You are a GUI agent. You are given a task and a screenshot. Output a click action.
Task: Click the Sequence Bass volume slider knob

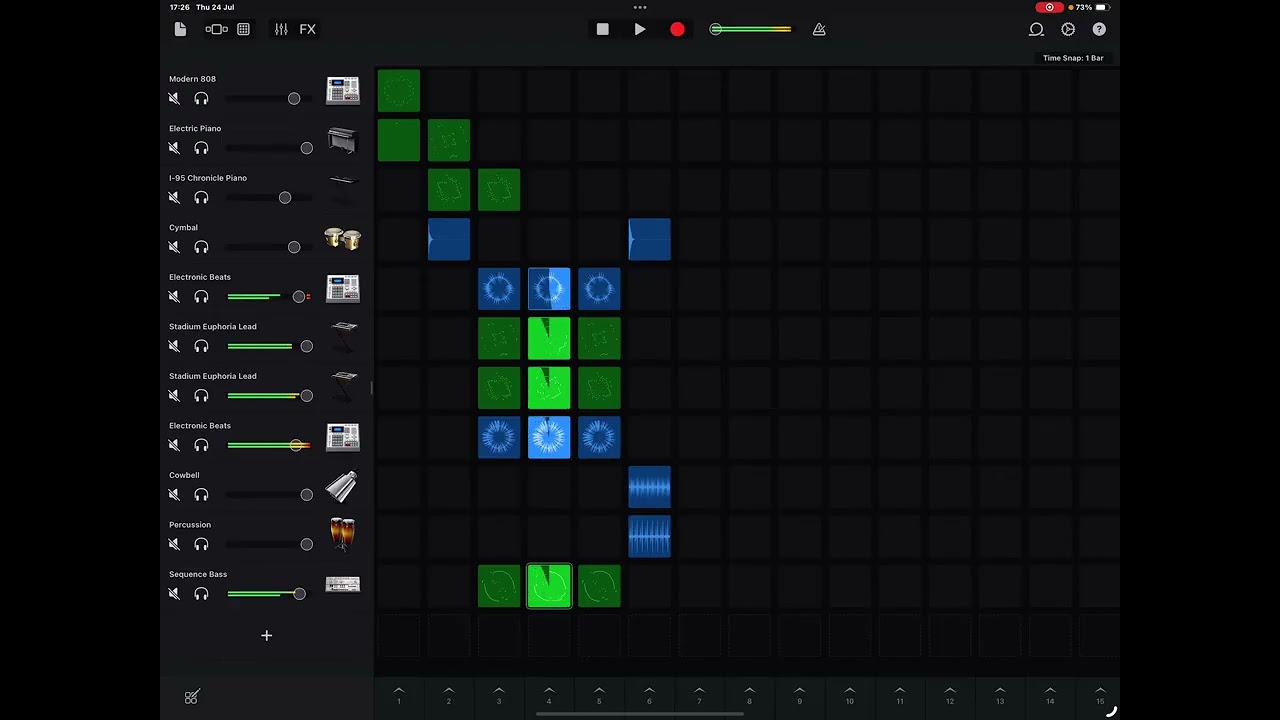(299, 594)
